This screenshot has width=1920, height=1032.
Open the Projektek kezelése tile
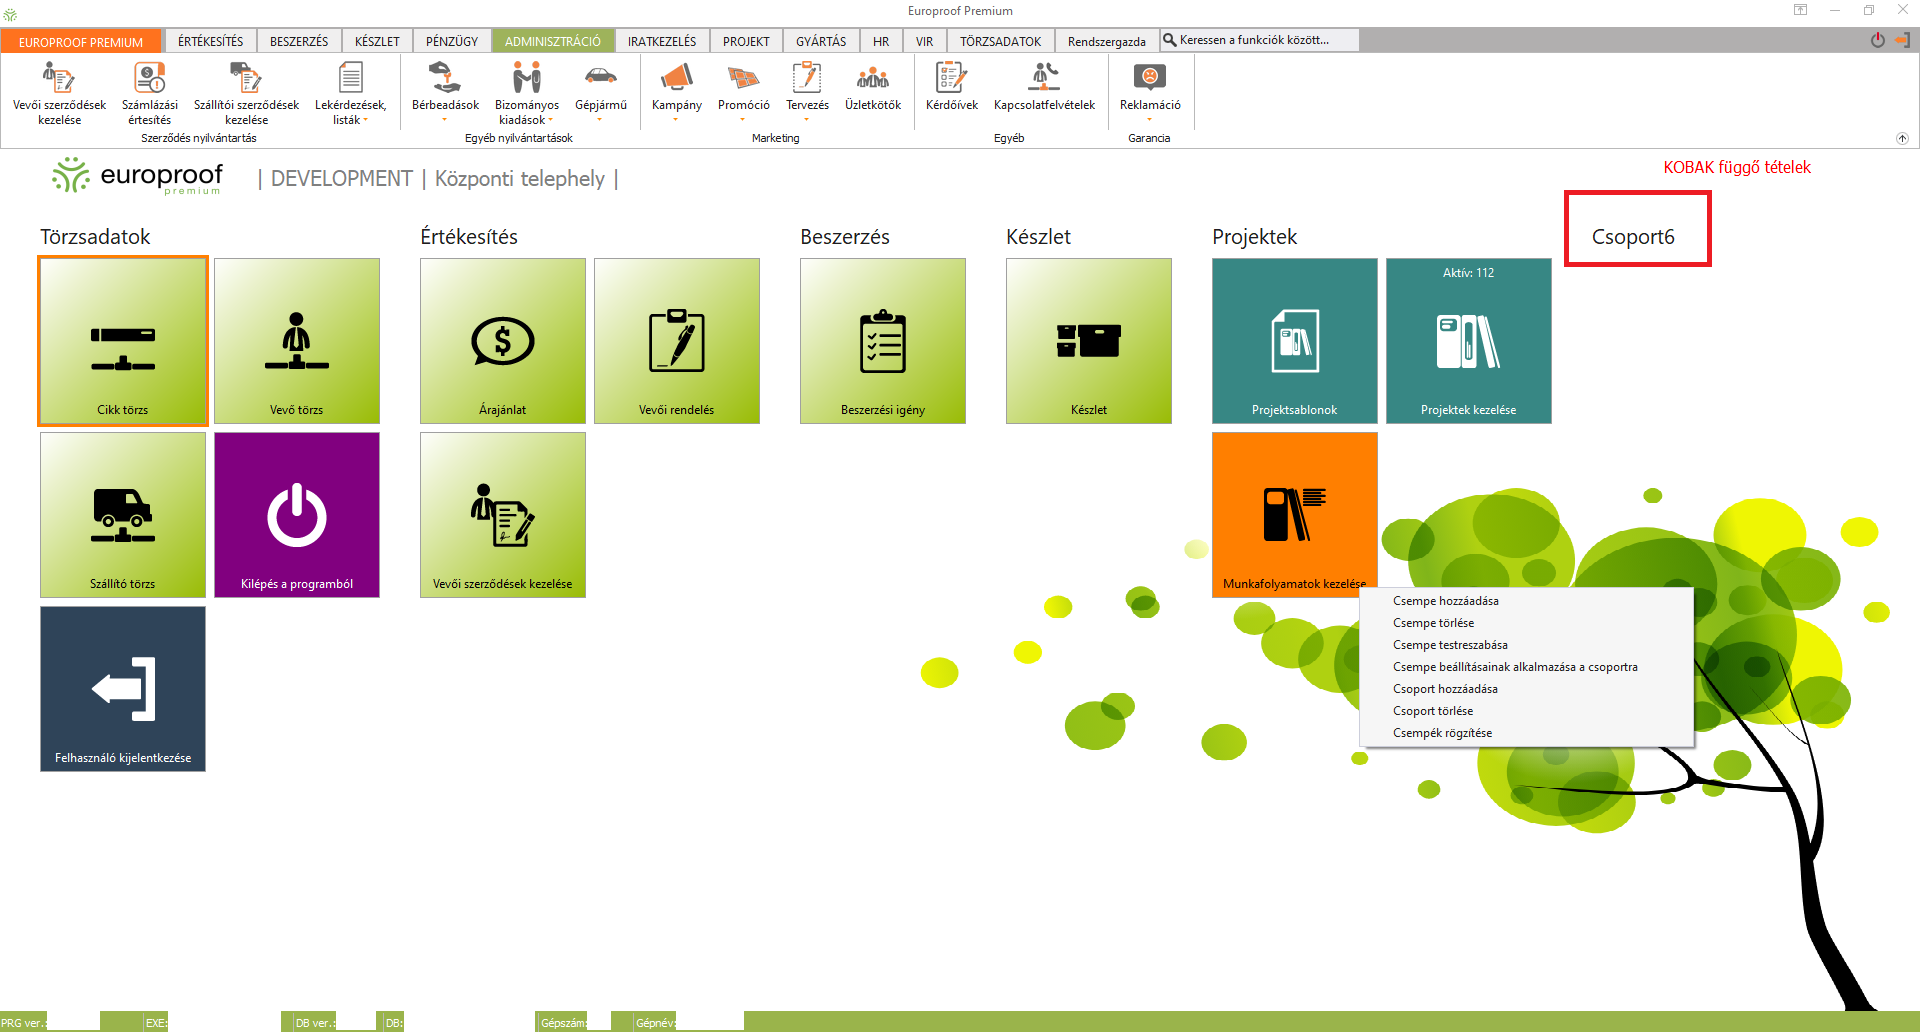pos(1468,341)
